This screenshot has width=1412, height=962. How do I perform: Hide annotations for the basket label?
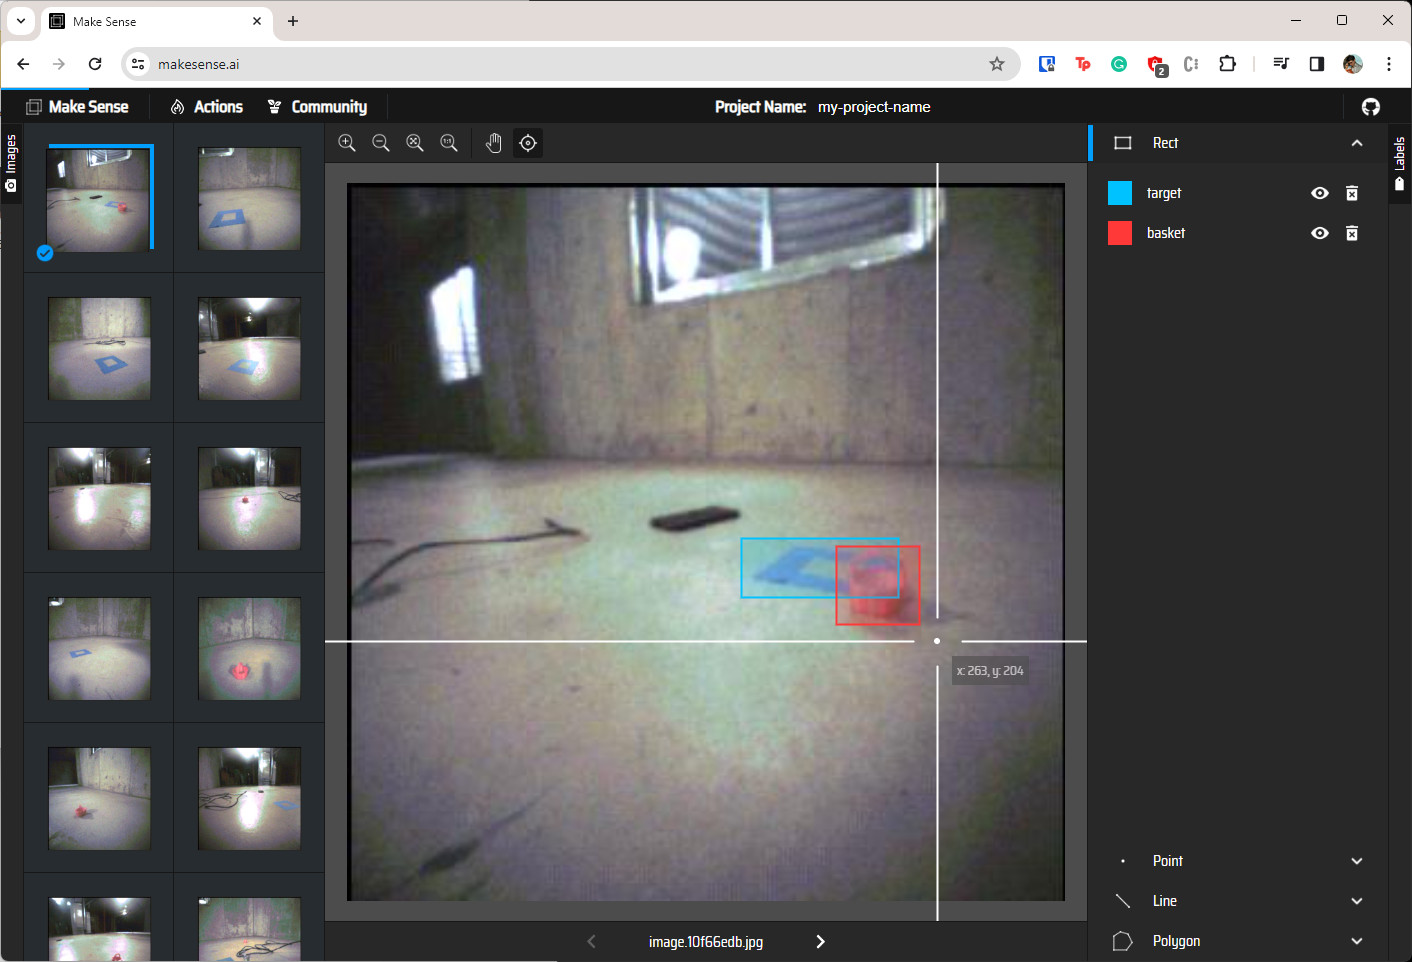tap(1319, 232)
